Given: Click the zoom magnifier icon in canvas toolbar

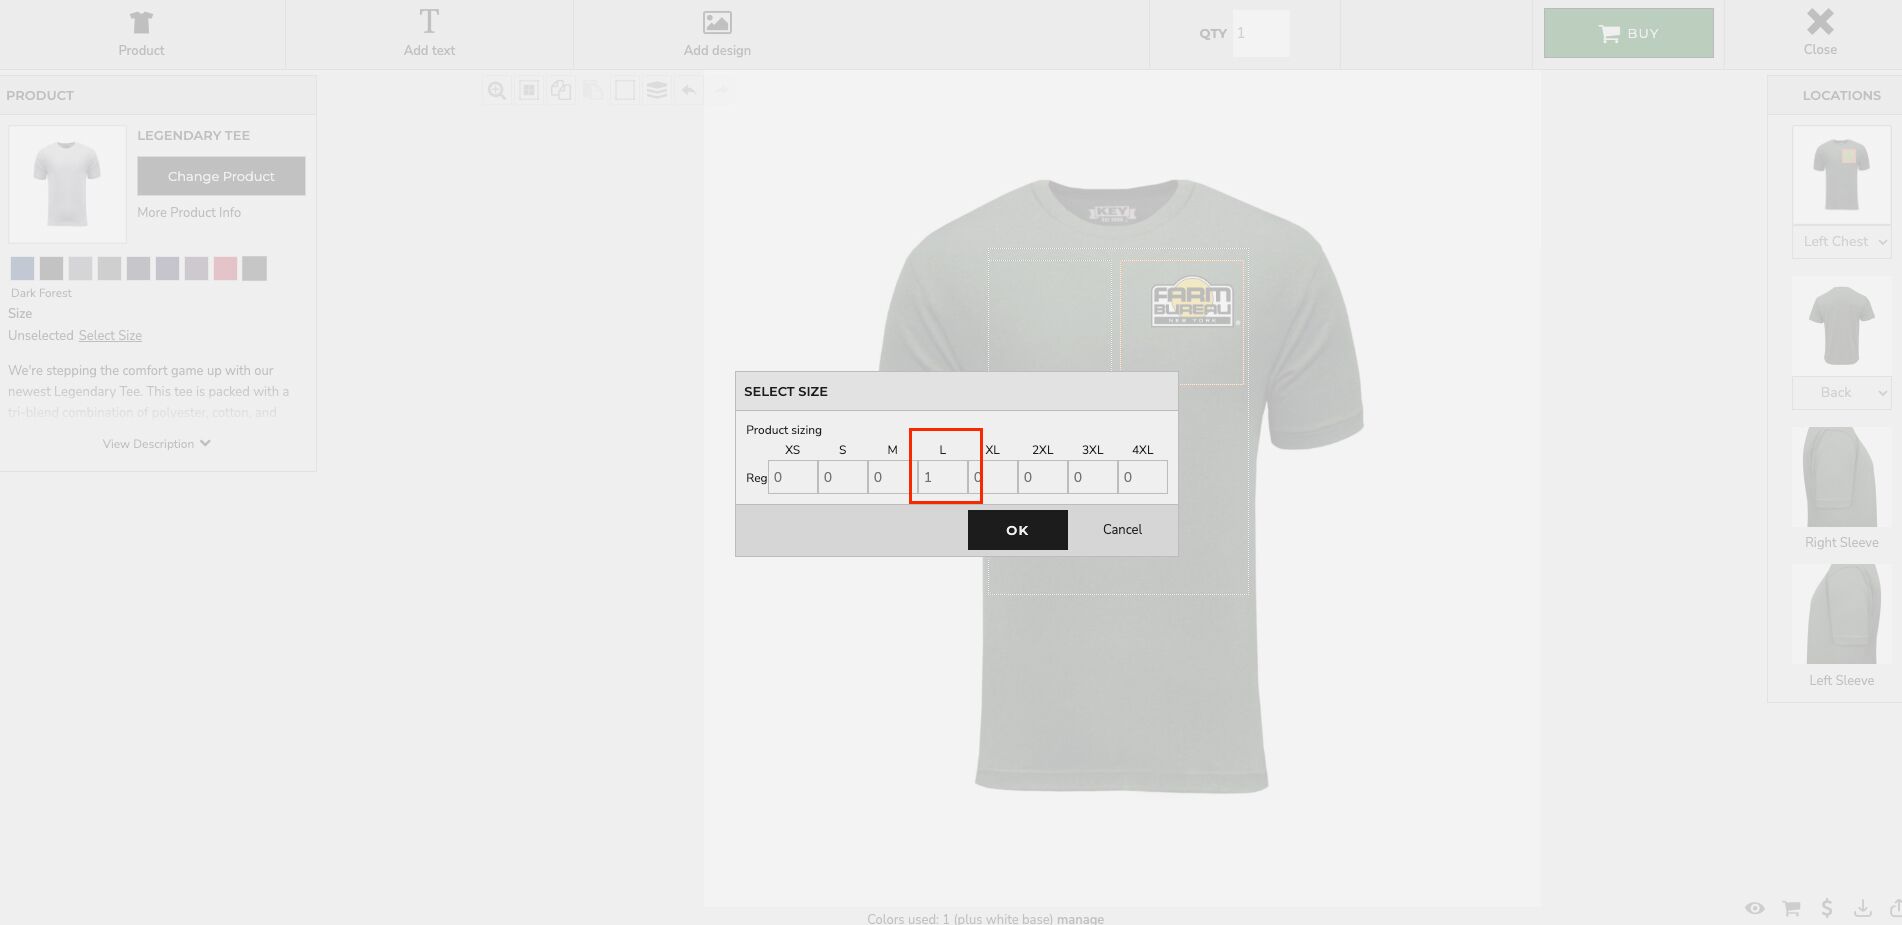Looking at the screenshot, I should 496,91.
